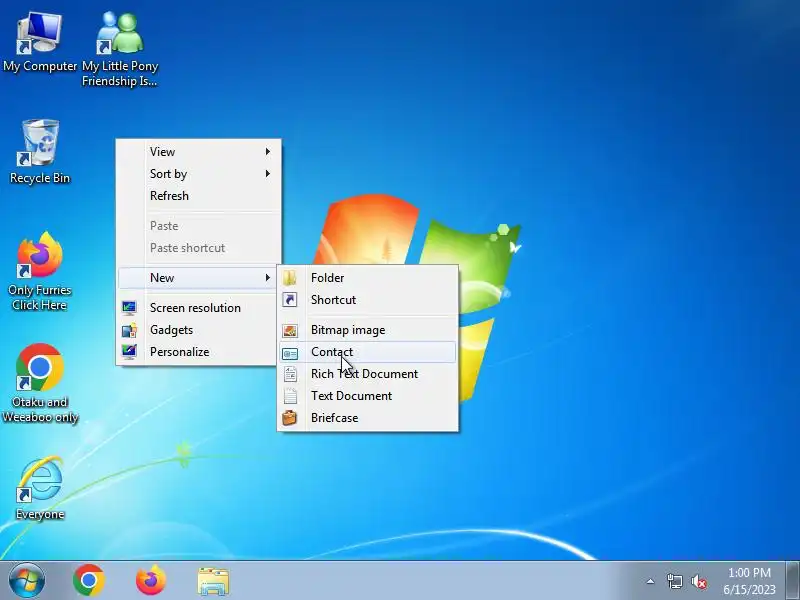Select the Internet Explorer 'Everyone' shortcut
This screenshot has height=600, width=800.
pyautogui.click(x=40, y=488)
